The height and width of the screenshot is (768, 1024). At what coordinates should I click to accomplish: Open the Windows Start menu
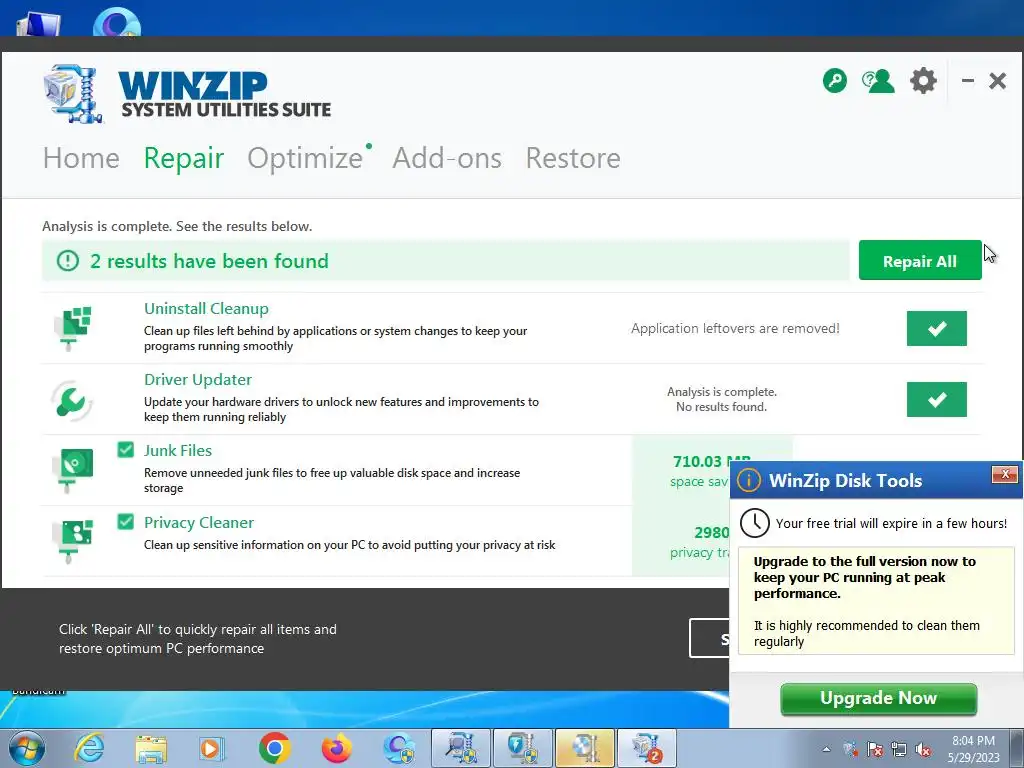[x=26, y=748]
